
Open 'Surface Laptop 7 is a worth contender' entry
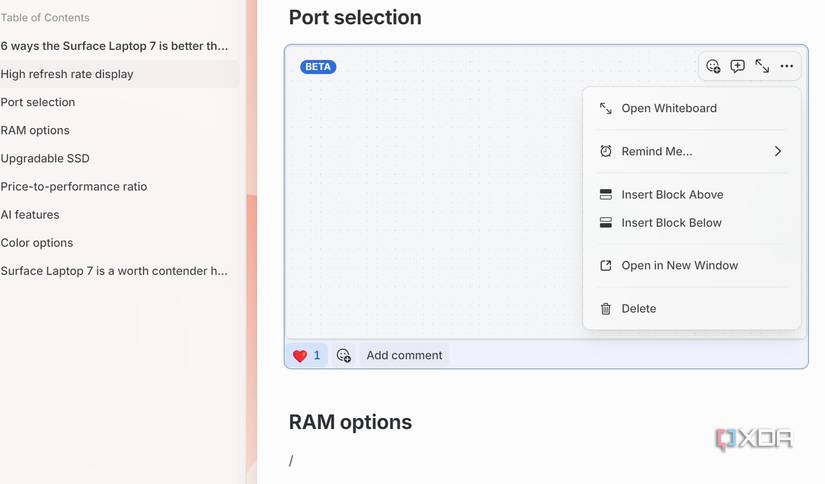pyautogui.click(x=114, y=271)
